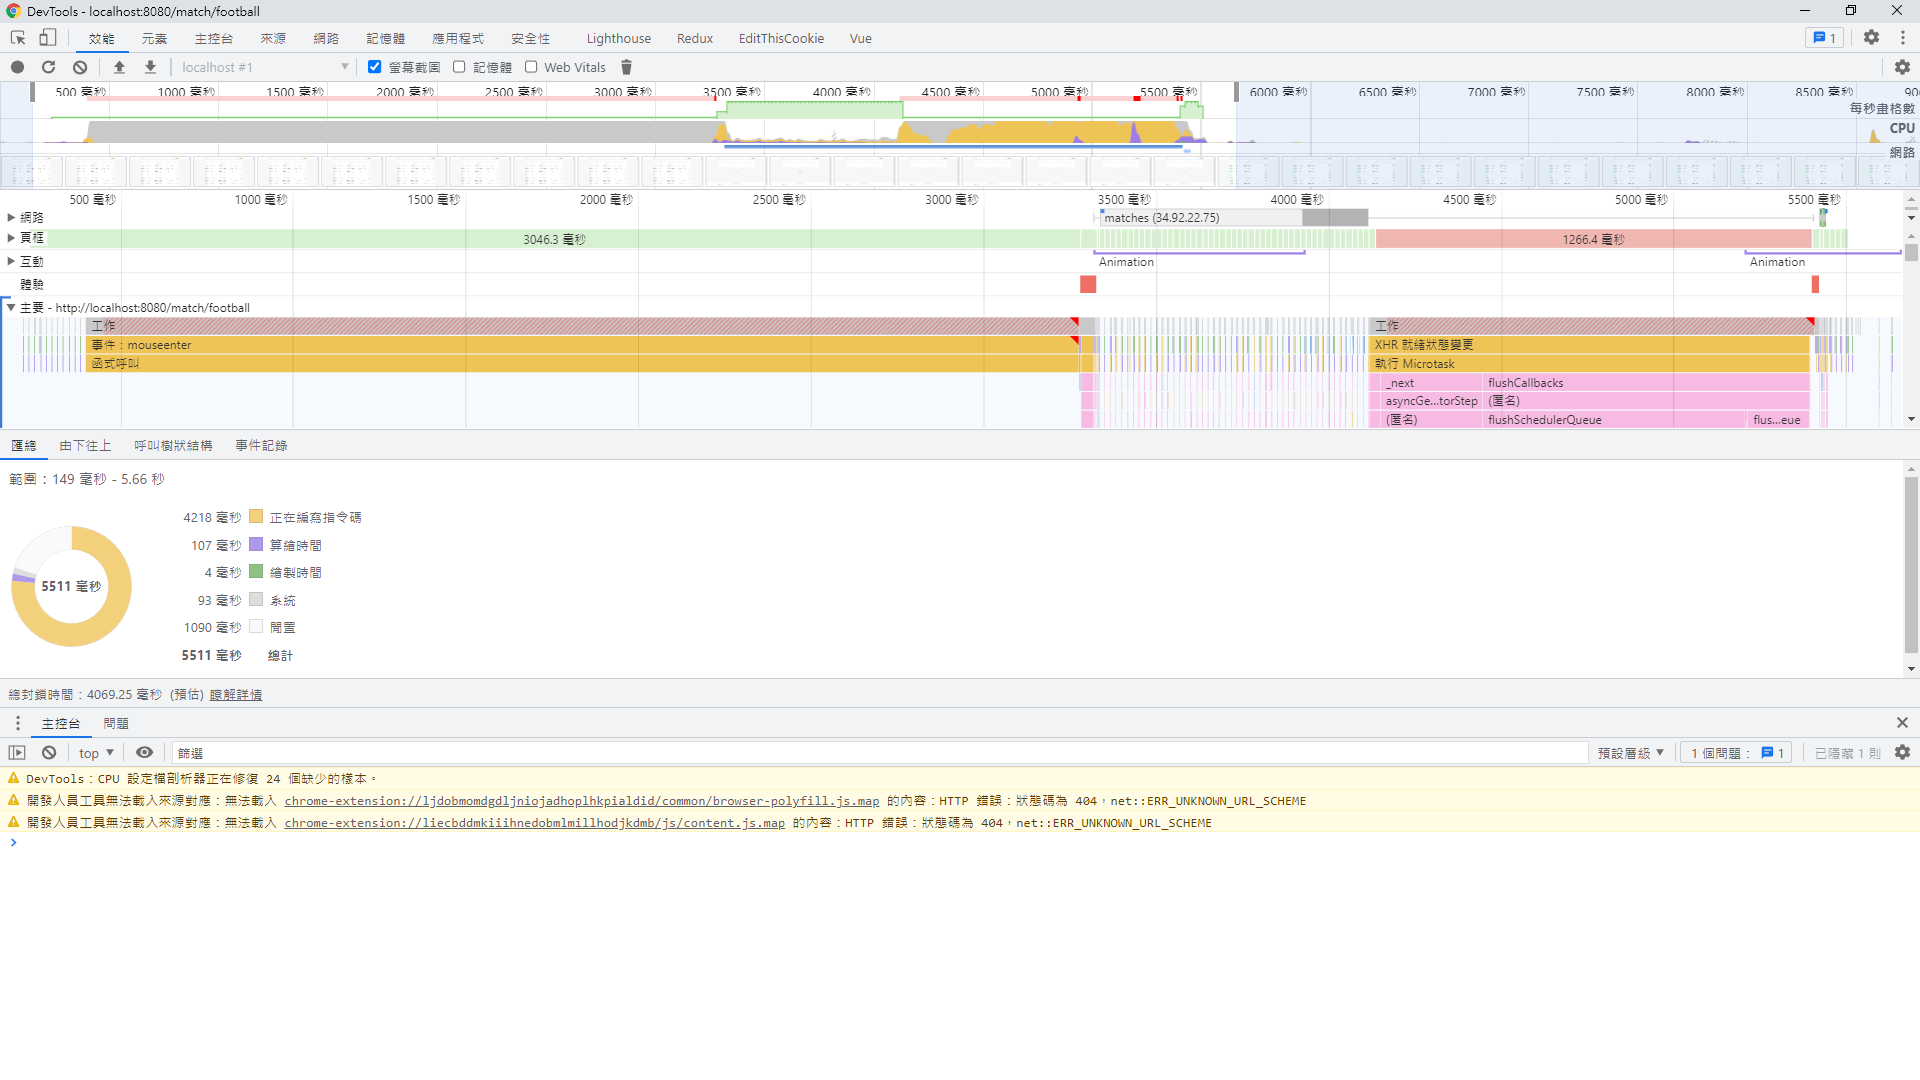Toggle the device toolbar icon
Image resolution: width=1920 pixels, height=1080 pixels.
(x=47, y=38)
